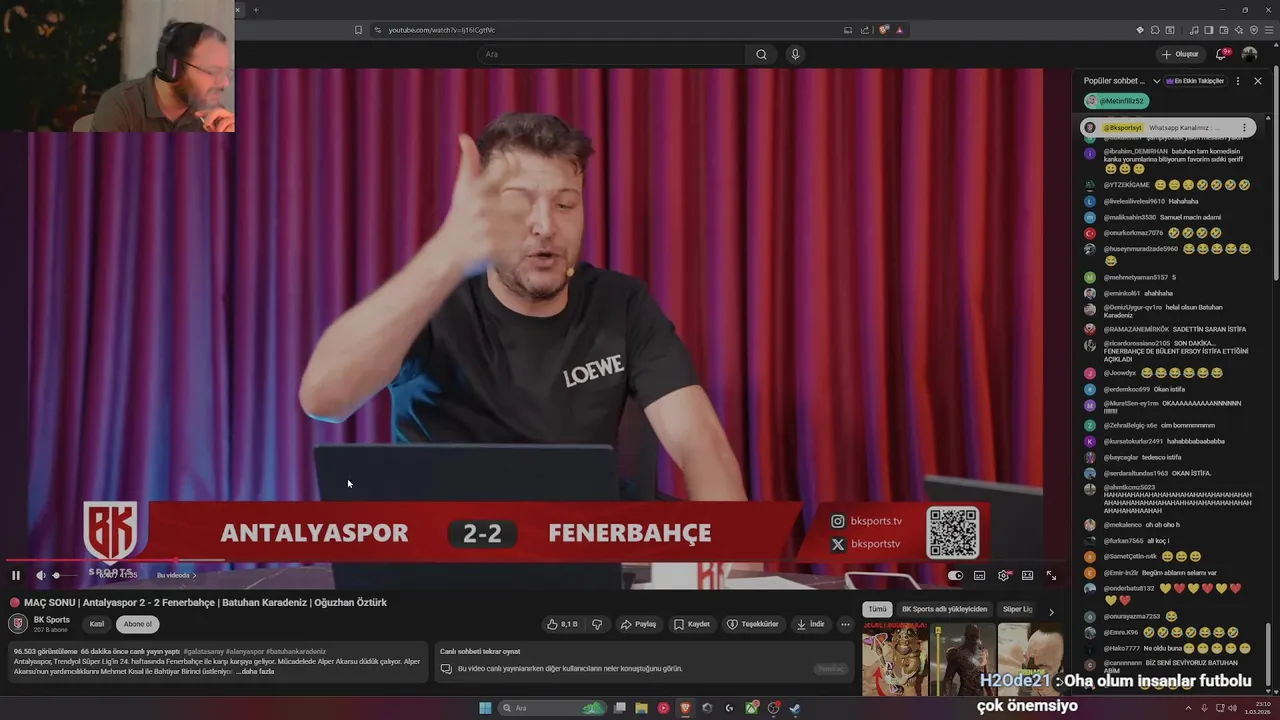Adjust the video volume slider
The height and width of the screenshot is (720, 1280).
63,575
